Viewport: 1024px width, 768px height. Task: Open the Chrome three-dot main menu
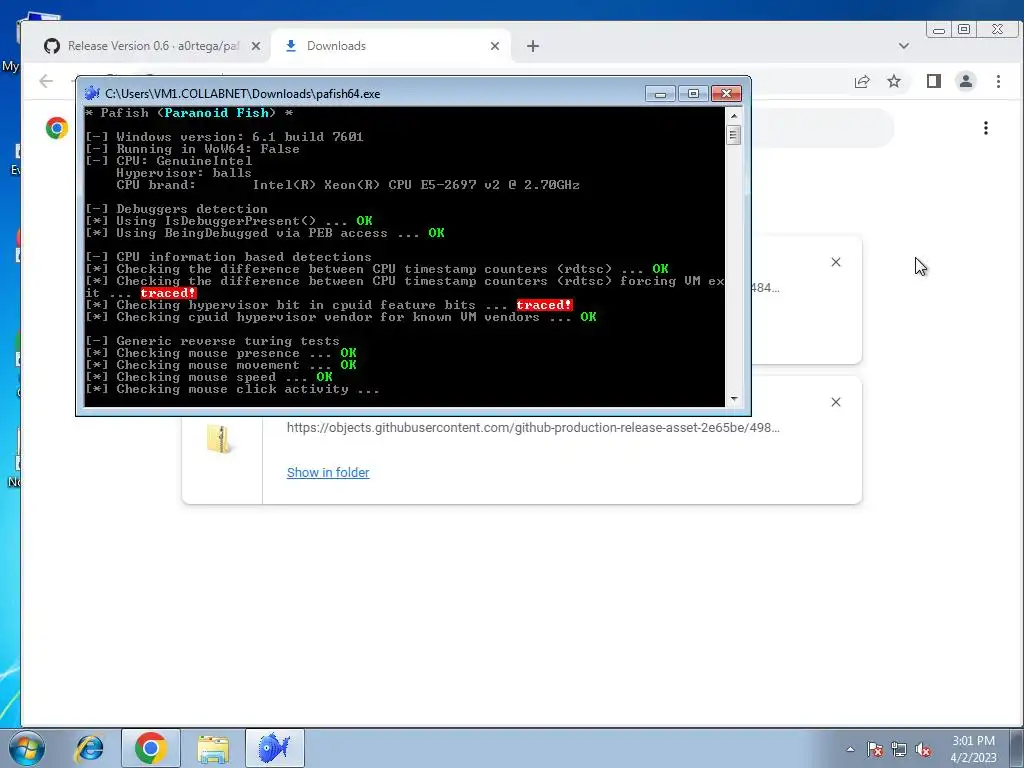(x=998, y=81)
